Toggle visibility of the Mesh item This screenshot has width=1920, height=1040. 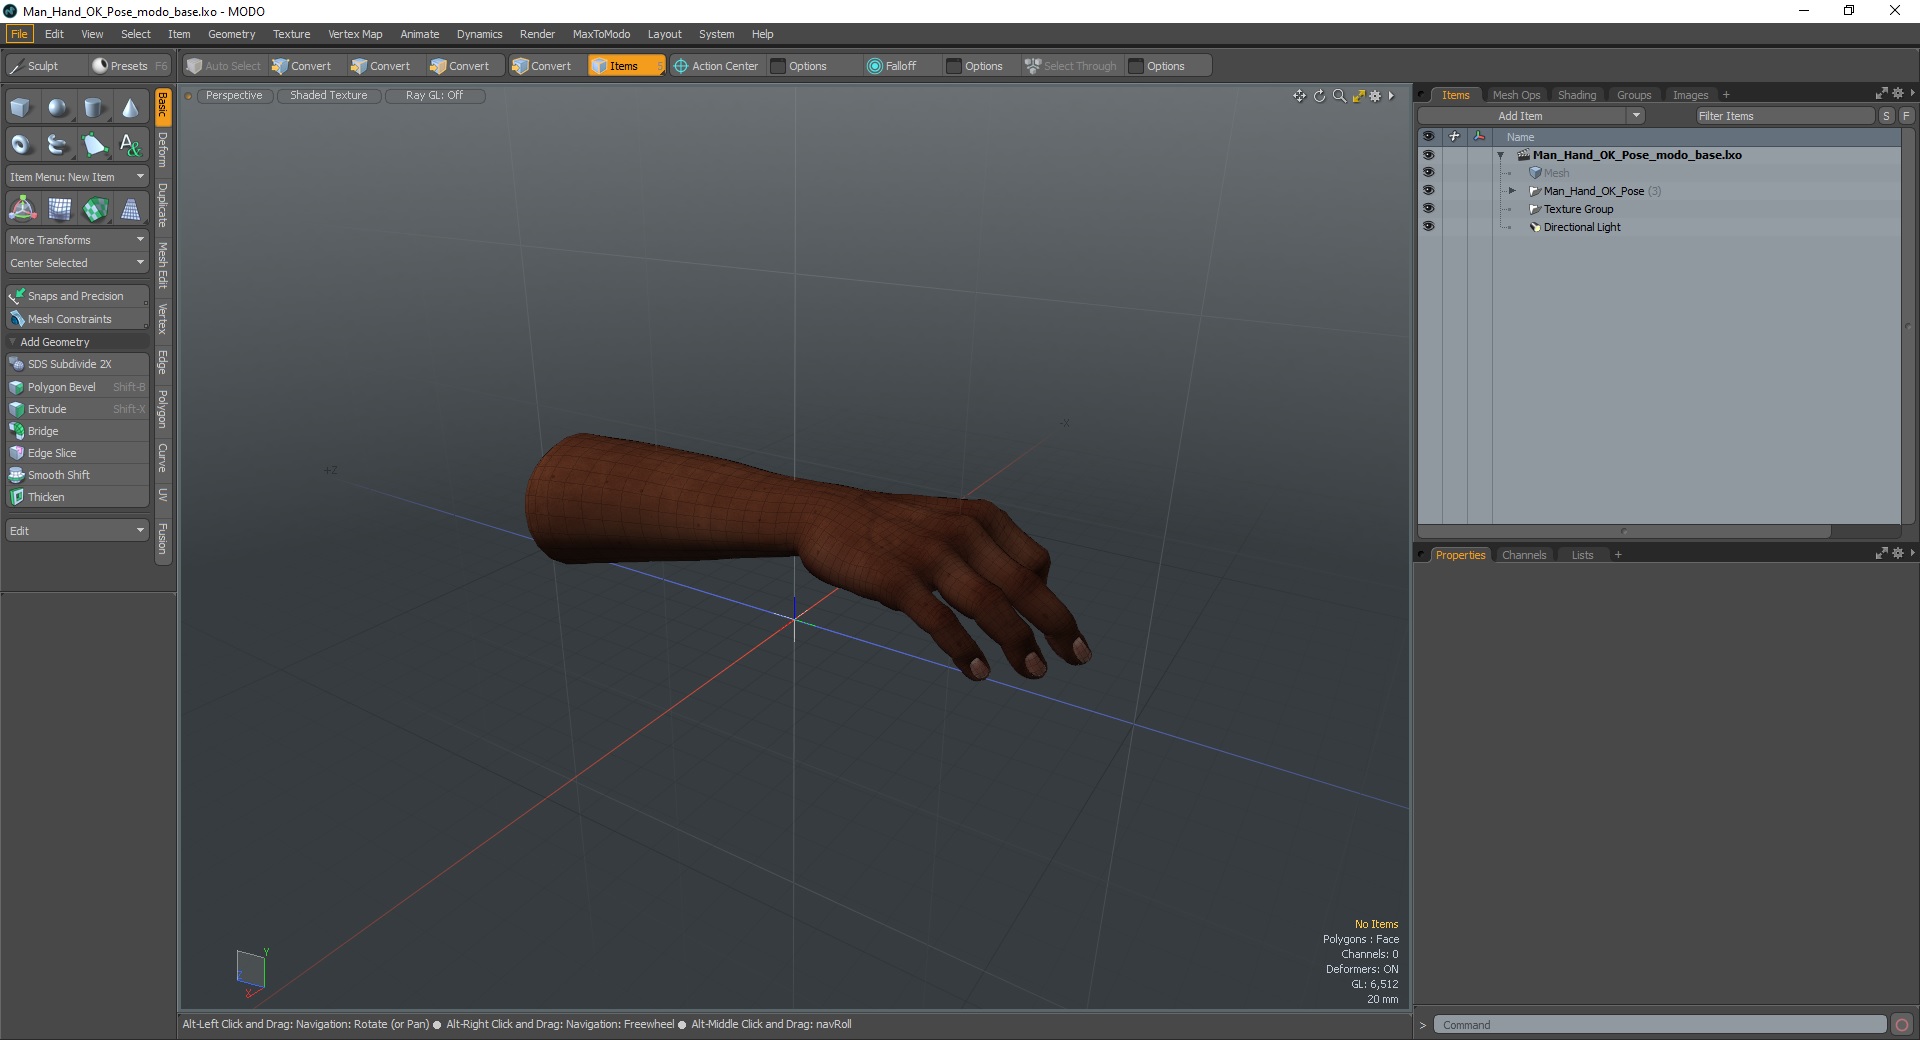point(1428,173)
